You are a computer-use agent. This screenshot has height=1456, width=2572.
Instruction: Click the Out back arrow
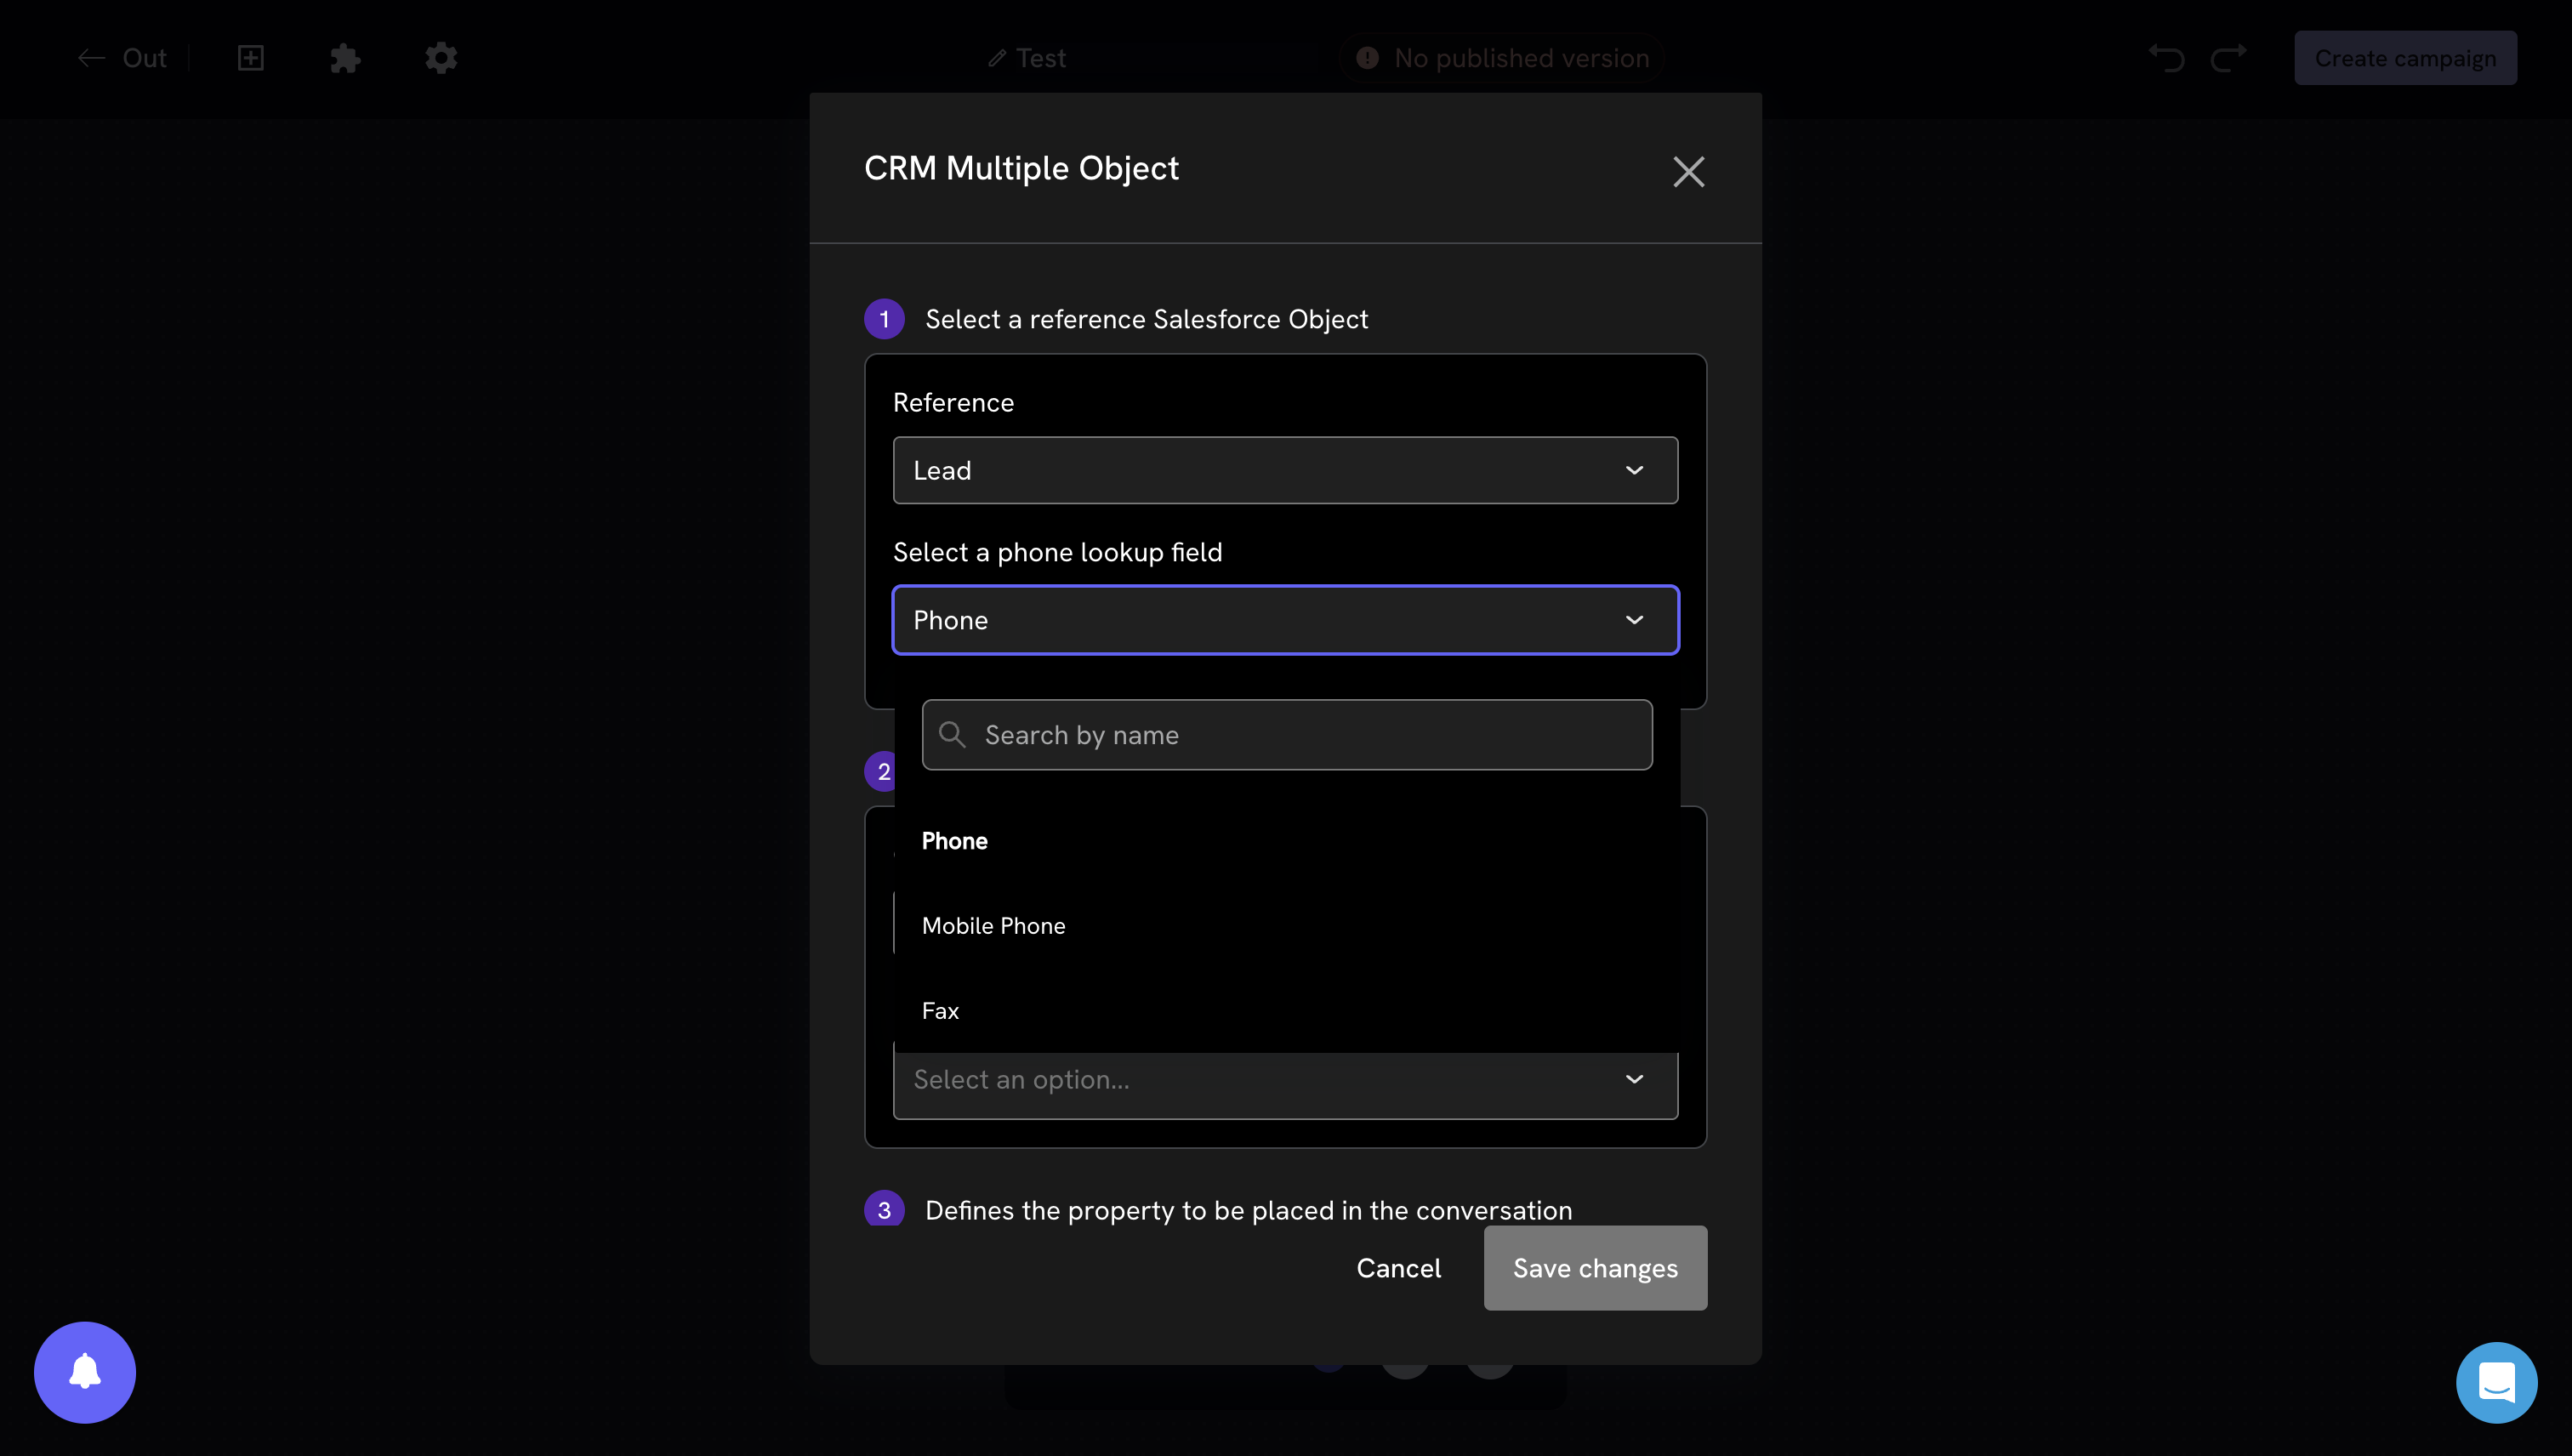(x=92, y=58)
